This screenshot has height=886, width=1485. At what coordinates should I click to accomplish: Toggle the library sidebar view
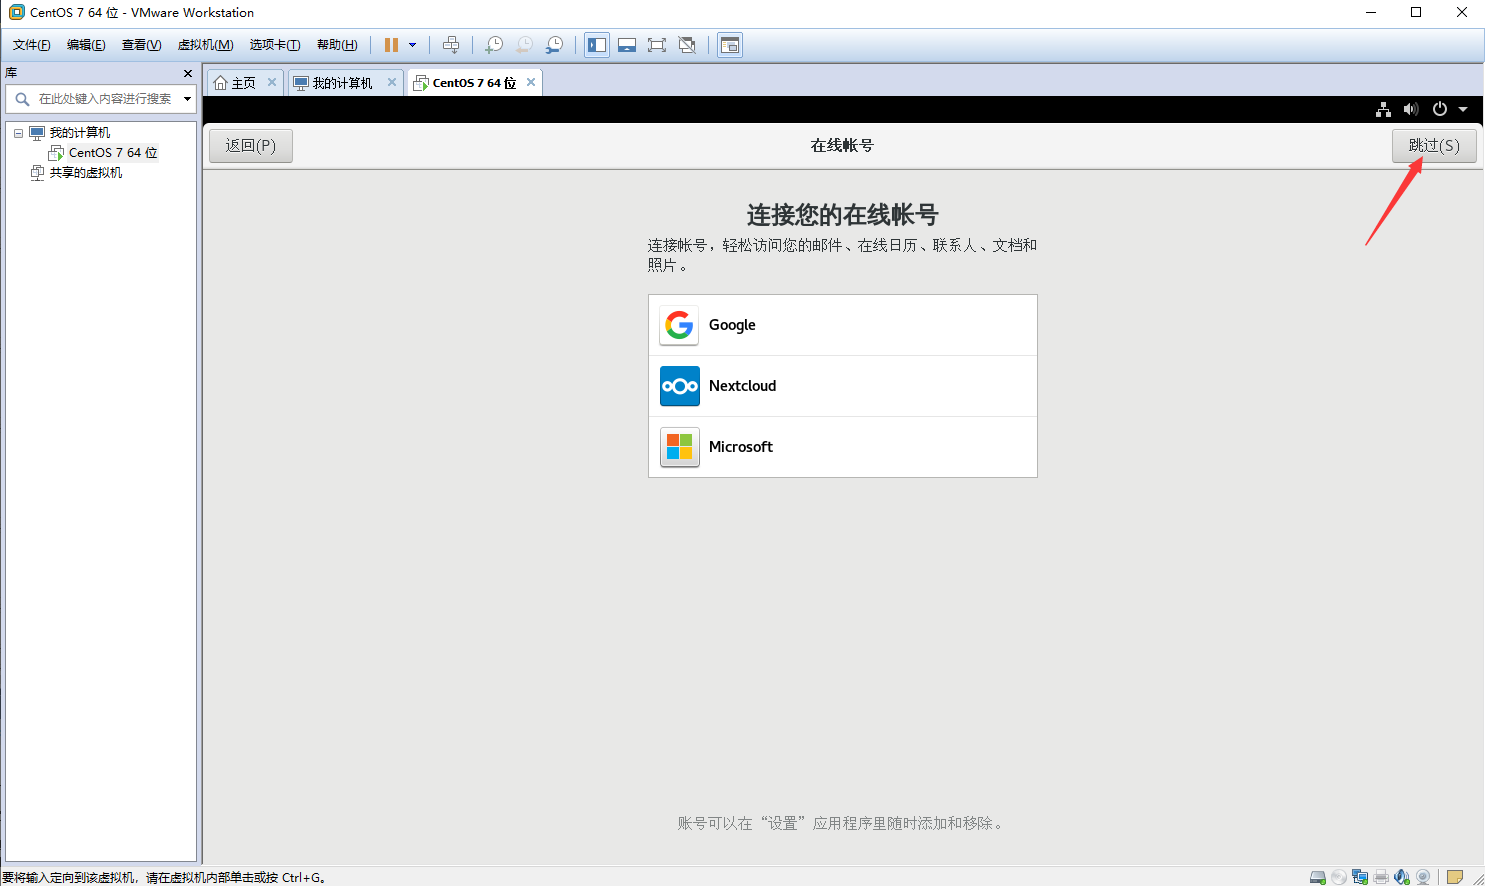tap(597, 45)
